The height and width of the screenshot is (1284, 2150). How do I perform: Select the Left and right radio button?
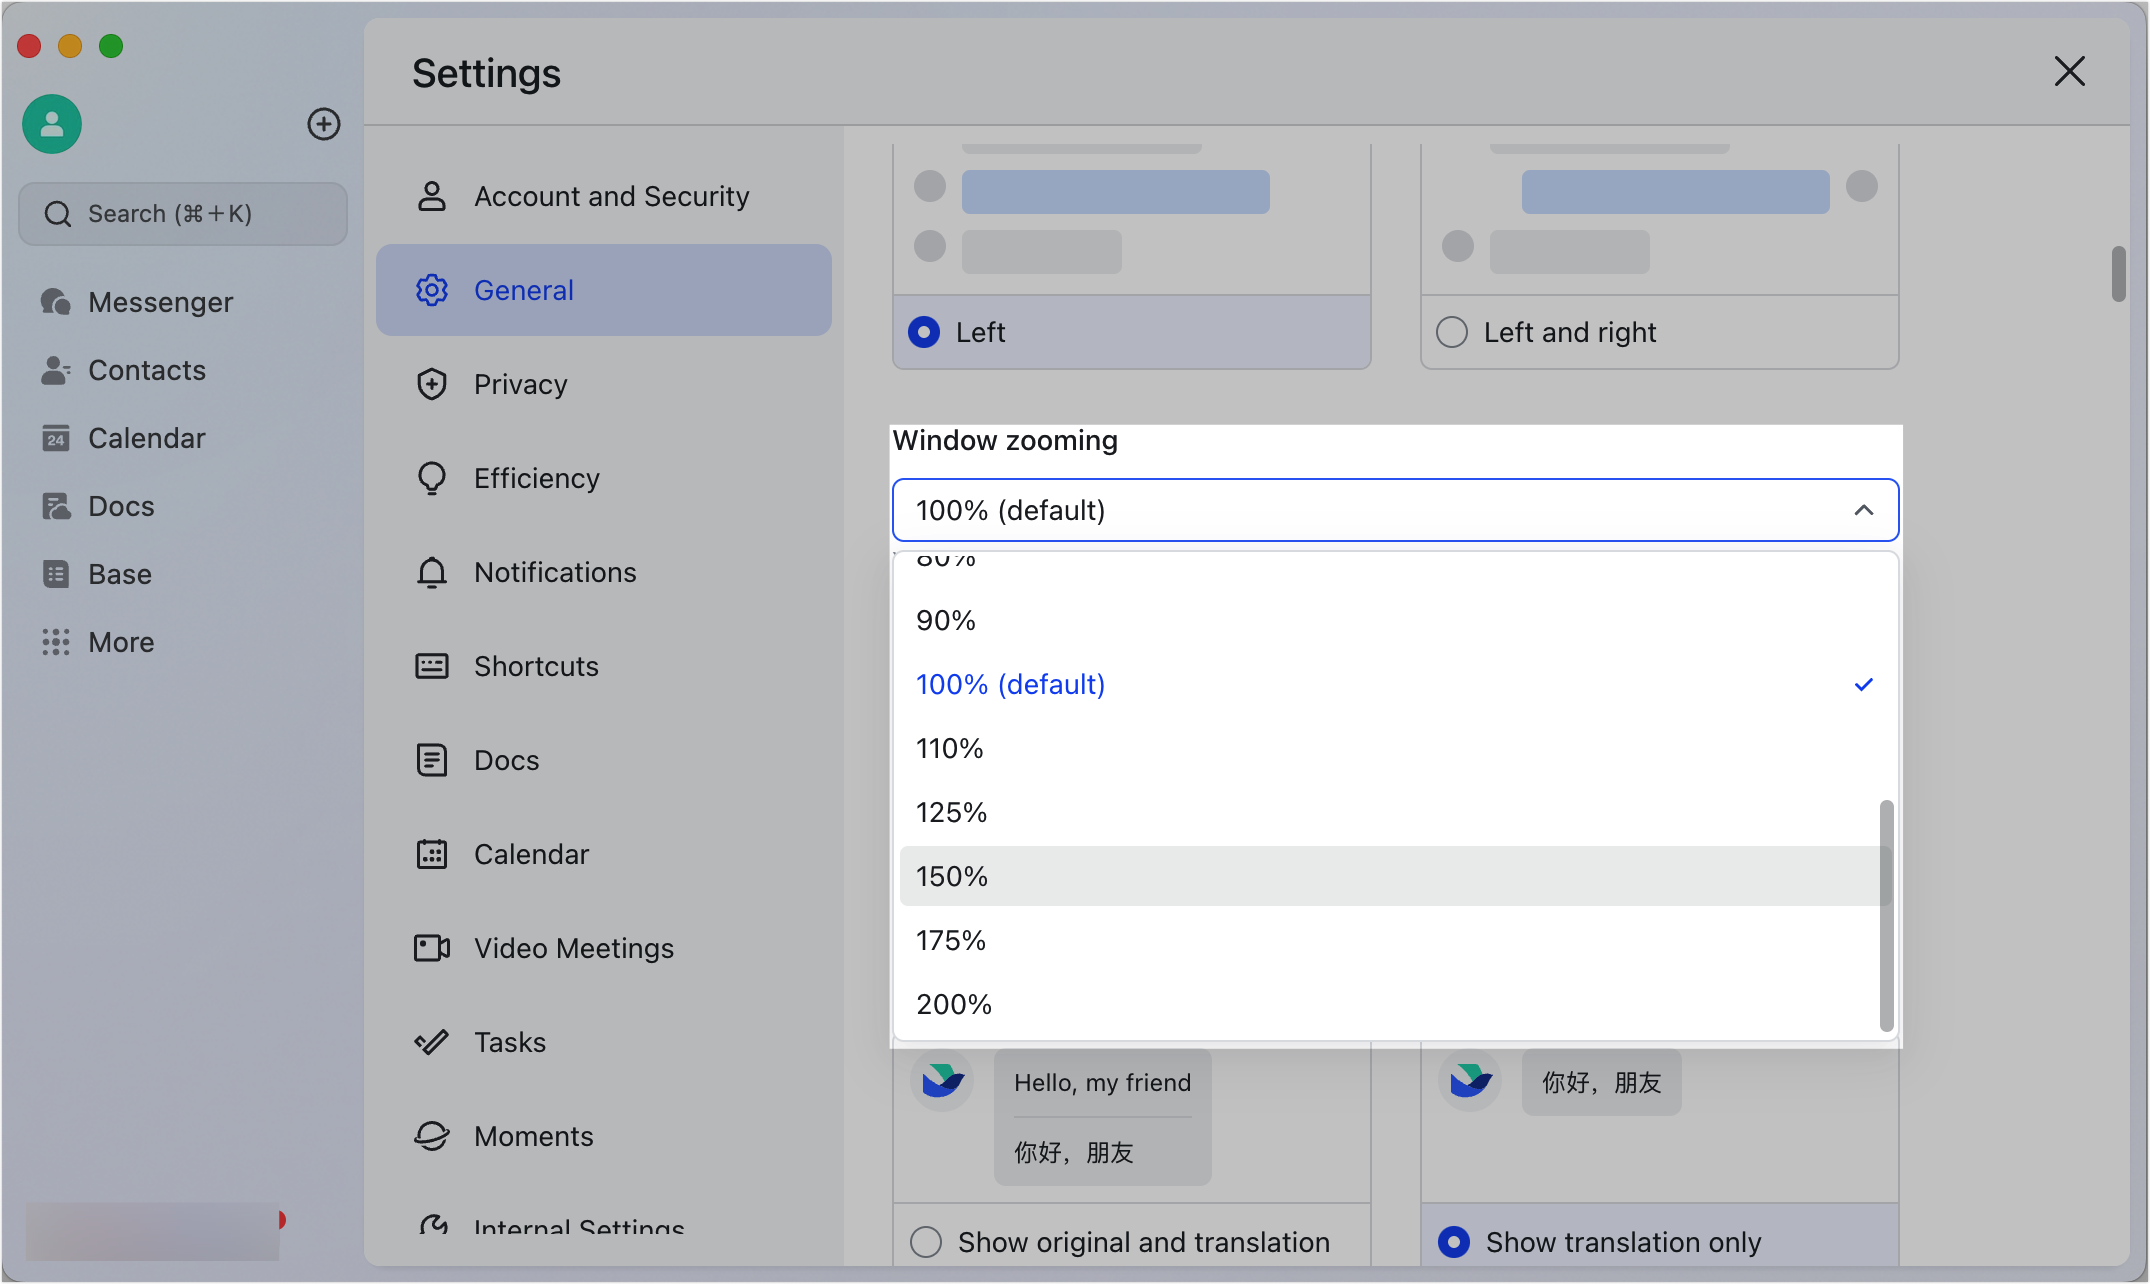click(1452, 332)
